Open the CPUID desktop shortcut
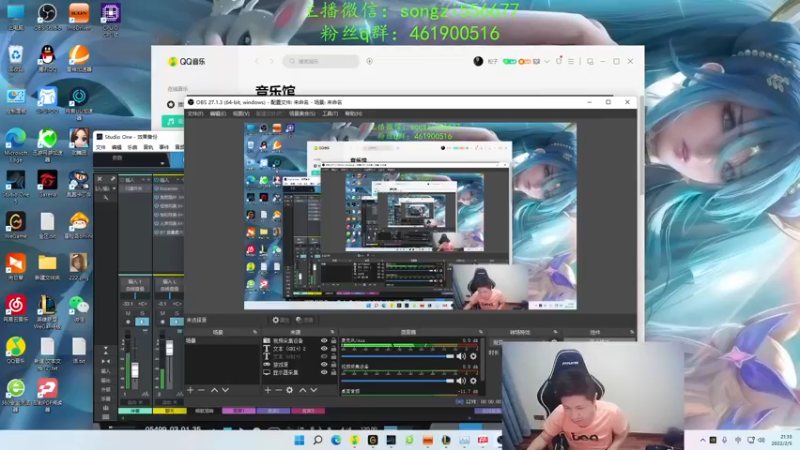Image resolution: width=800 pixels, height=450 pixels. pos(110,18)
